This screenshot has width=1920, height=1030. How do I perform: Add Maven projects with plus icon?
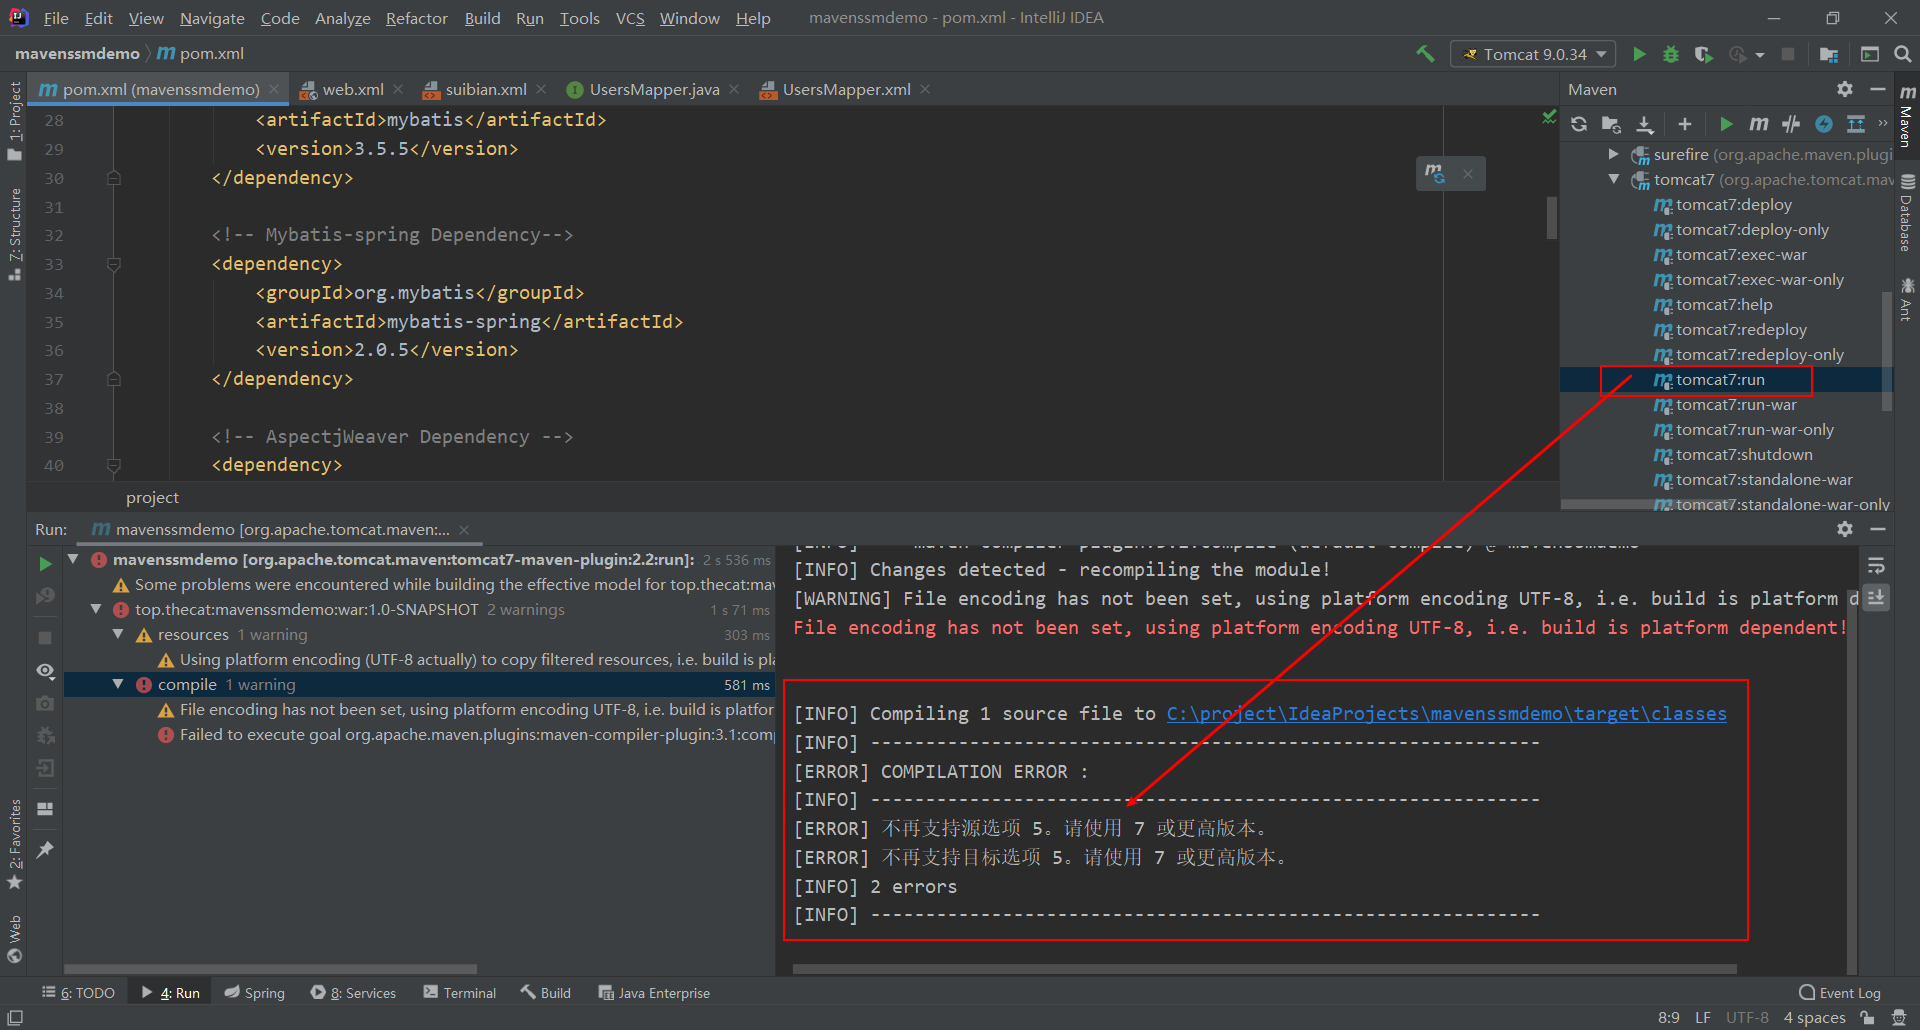(x=1685, y=124)
